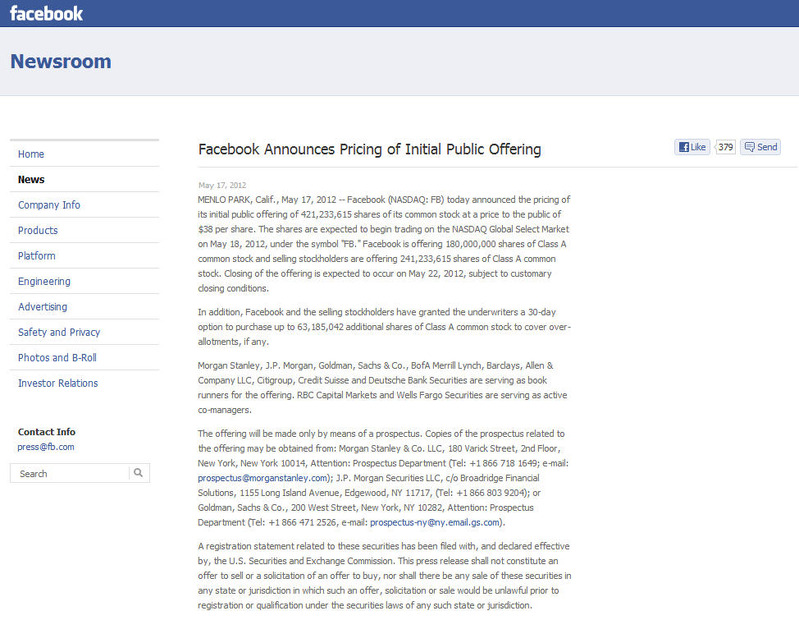Open Photos and B-Roll

pyautogui.click(x=57, y=358)
